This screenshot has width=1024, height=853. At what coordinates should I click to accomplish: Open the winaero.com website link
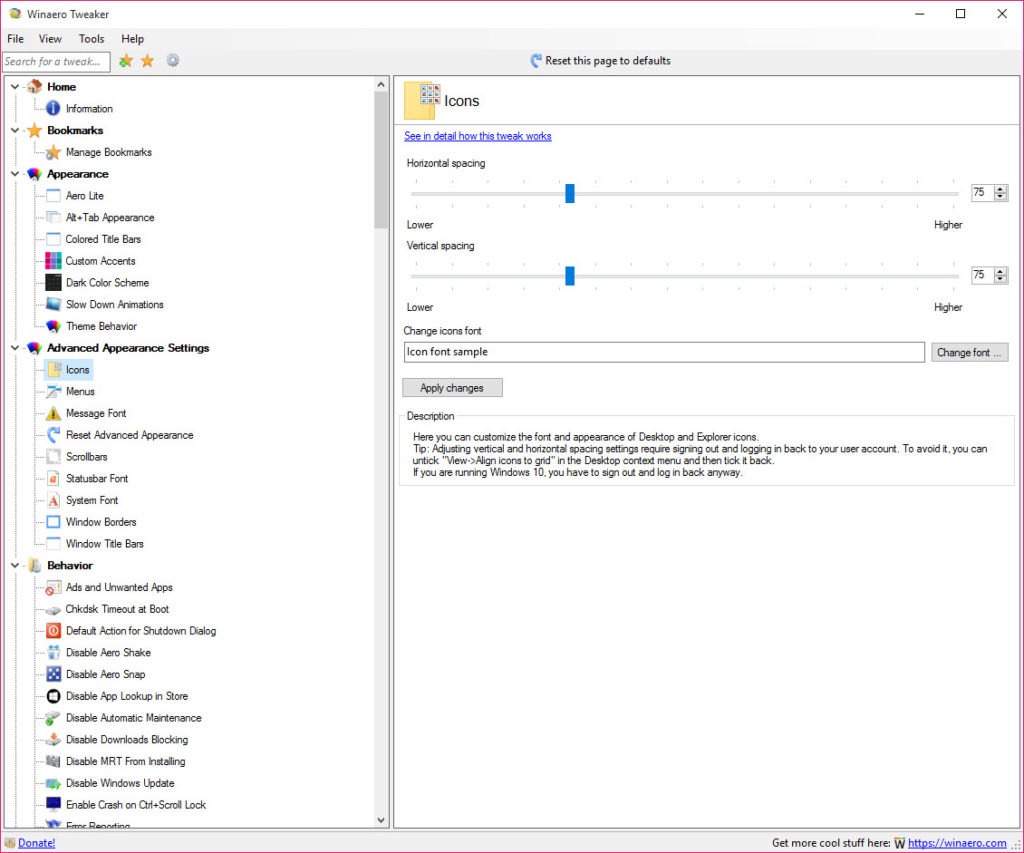click(957, 843)
